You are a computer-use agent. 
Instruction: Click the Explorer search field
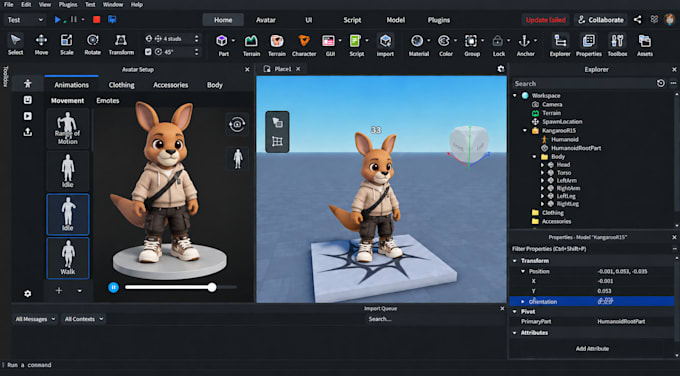pos(583,84)
